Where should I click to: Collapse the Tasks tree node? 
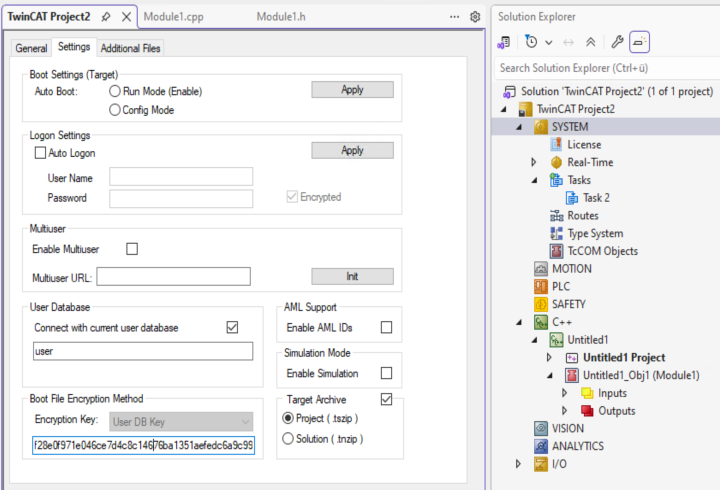[x=534, y=180]
